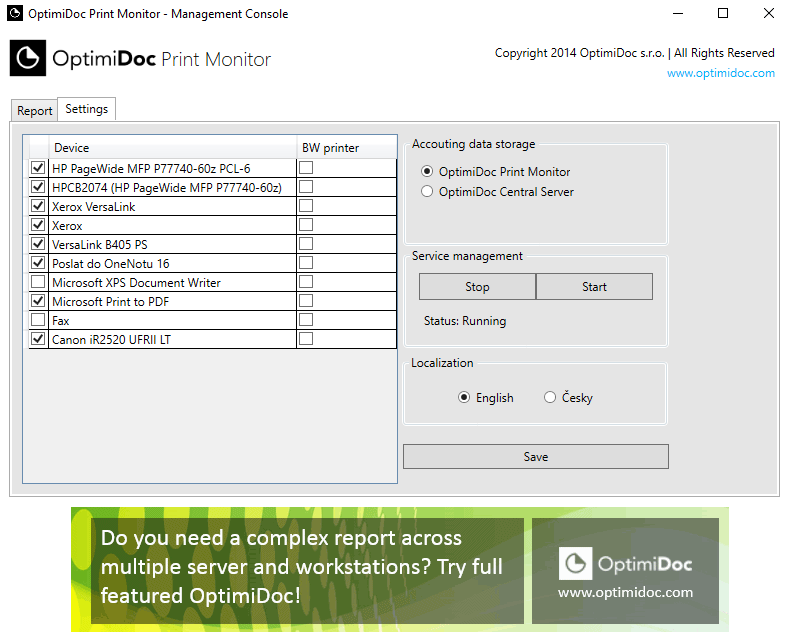Select OptimiDoc Central Server storage option
Image resolution: width=792 pixels, height=636 pixels.
428,192
